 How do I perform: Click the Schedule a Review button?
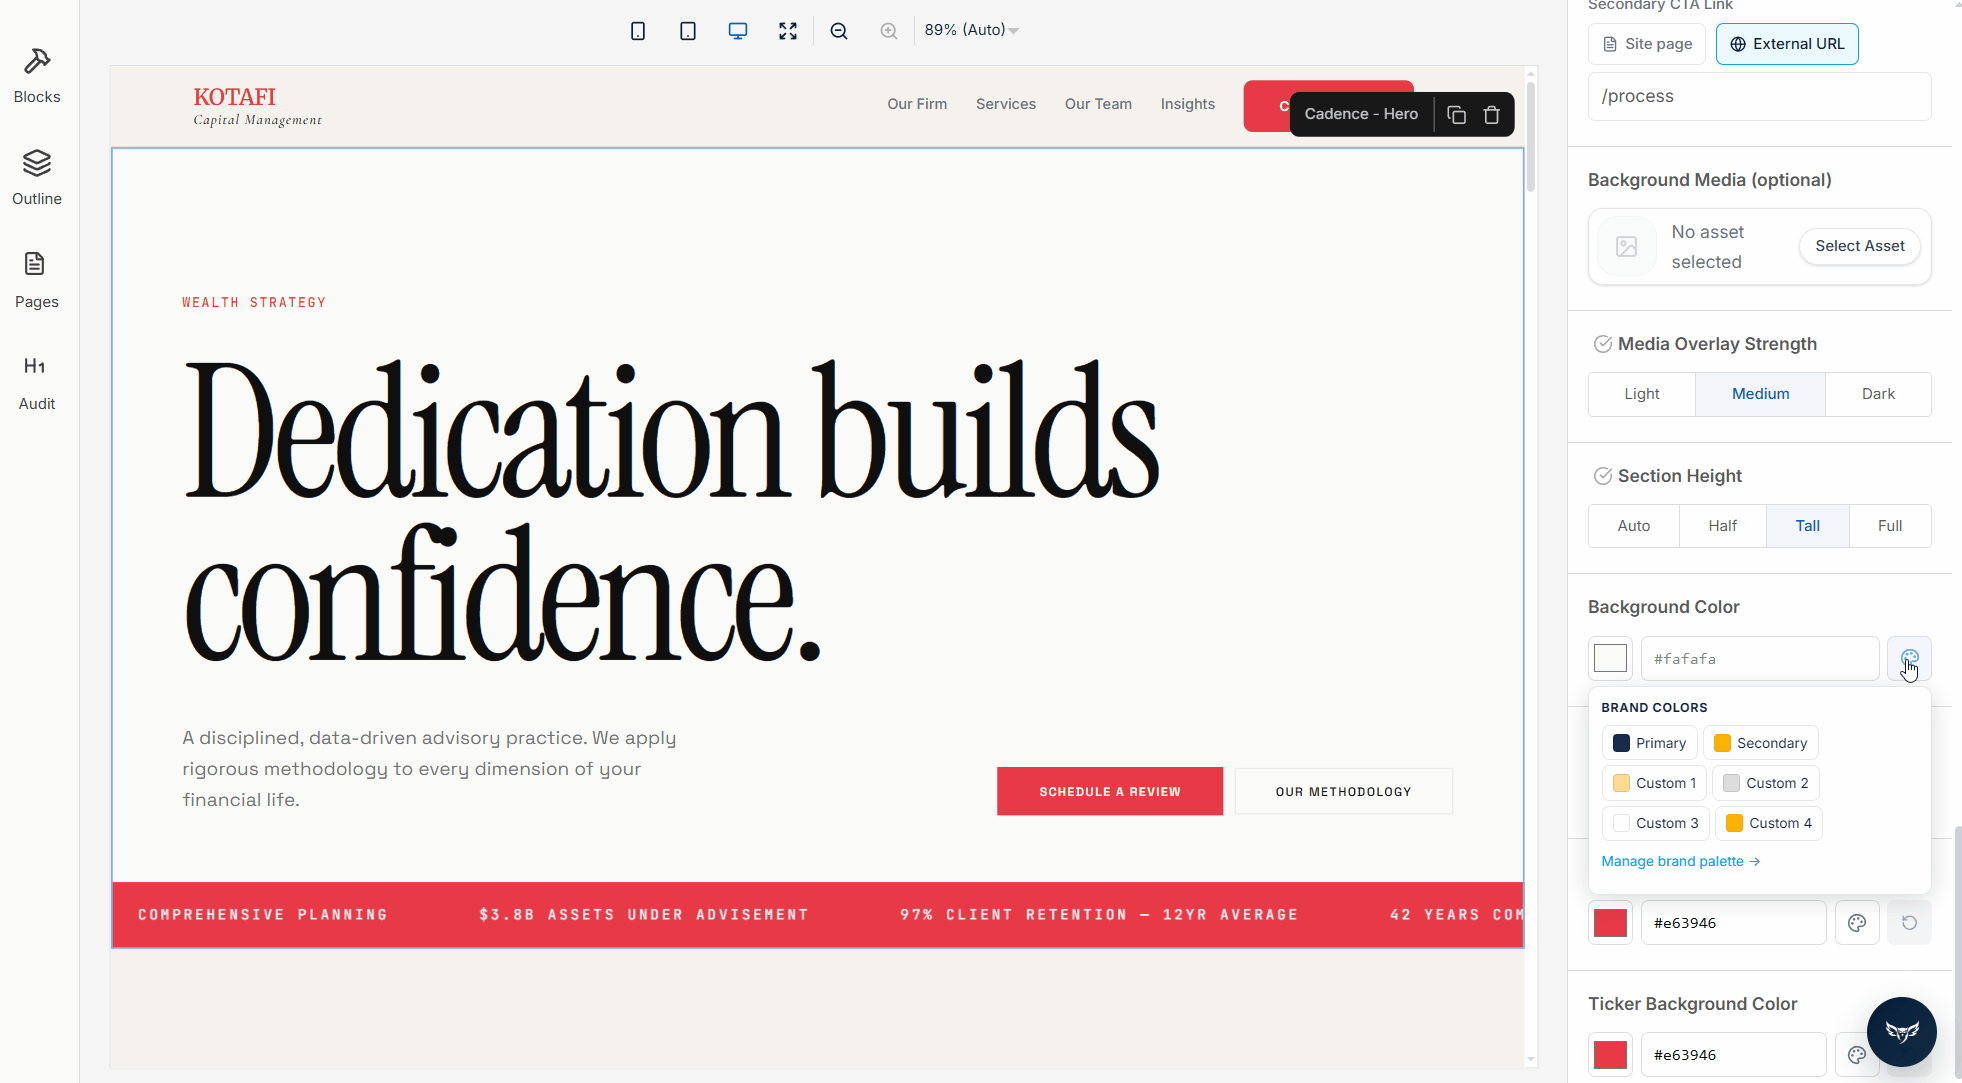point(1110,791)
